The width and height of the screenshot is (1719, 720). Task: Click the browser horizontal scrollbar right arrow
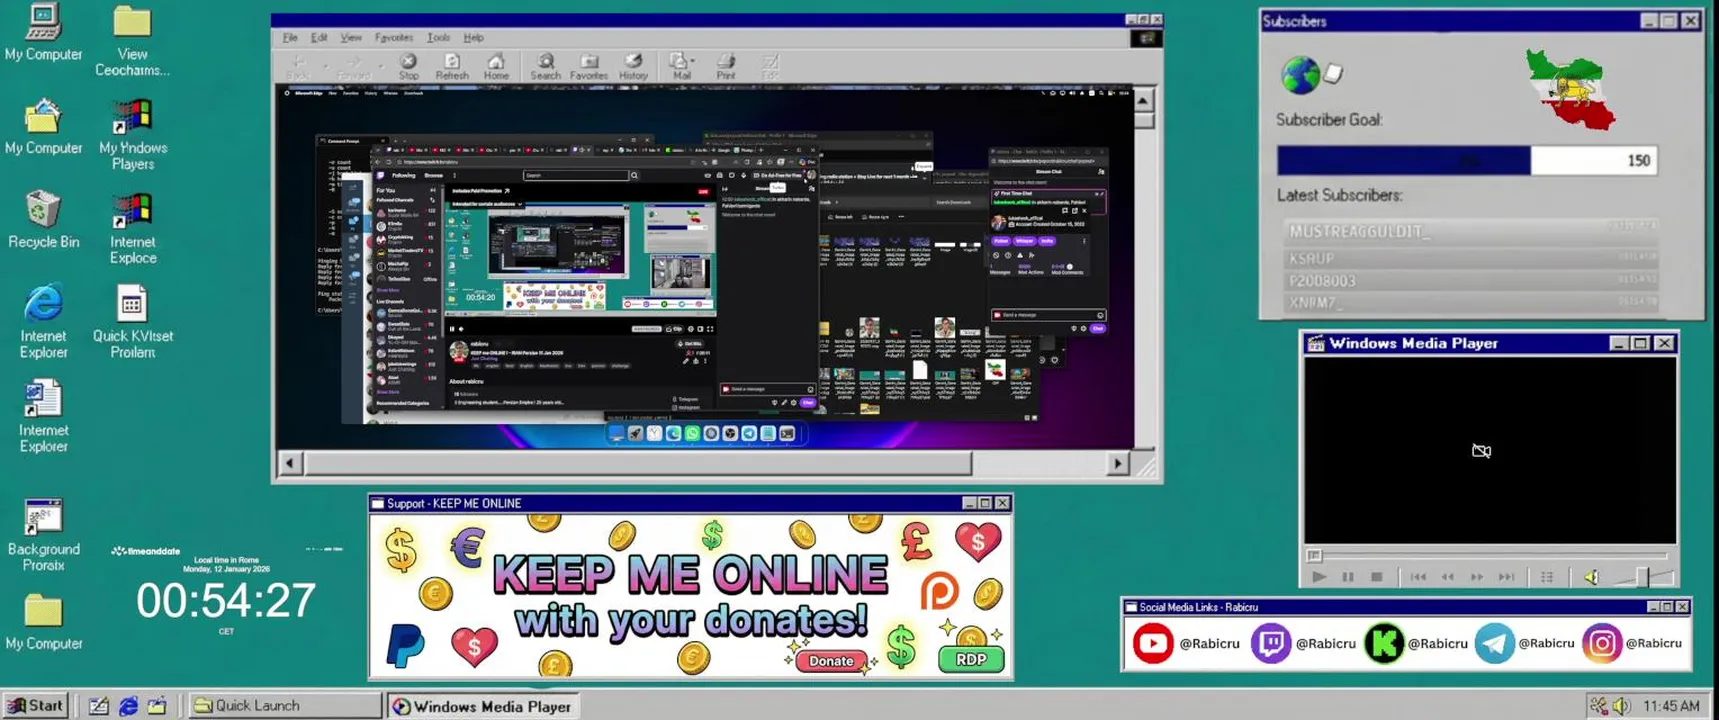coord(1117,463)
